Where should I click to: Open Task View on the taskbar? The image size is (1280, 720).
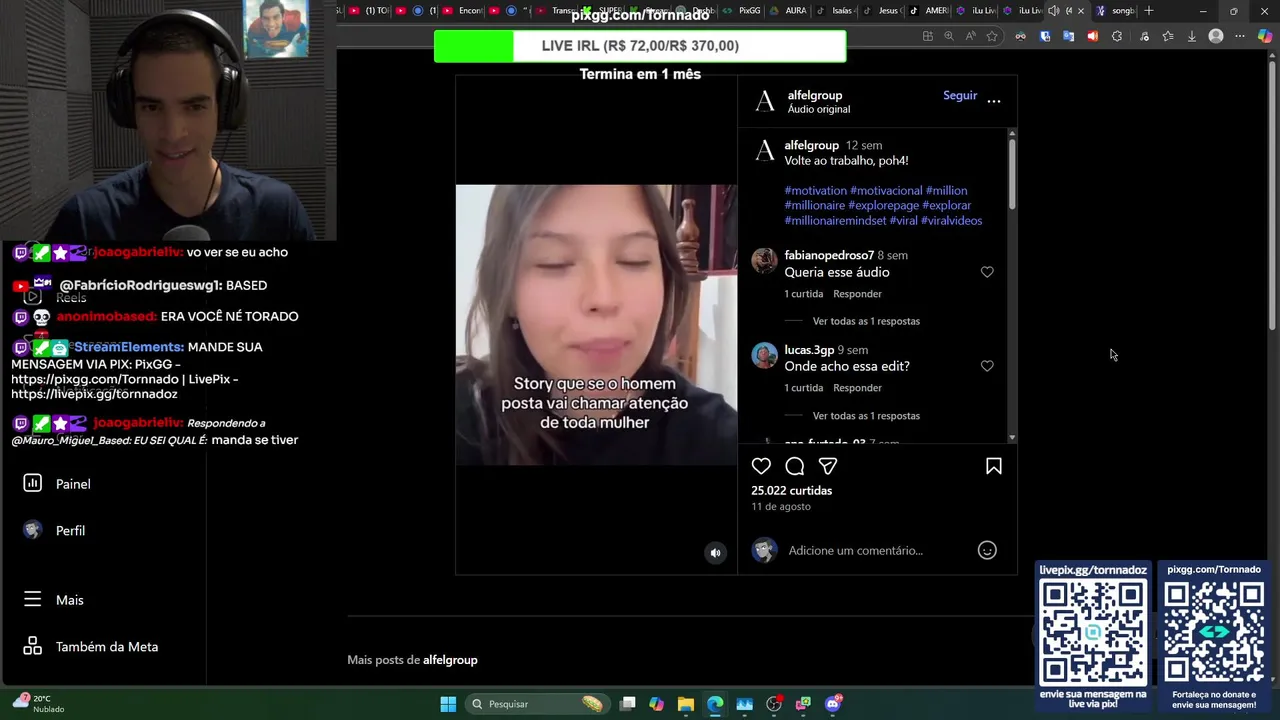pos(627,704)
